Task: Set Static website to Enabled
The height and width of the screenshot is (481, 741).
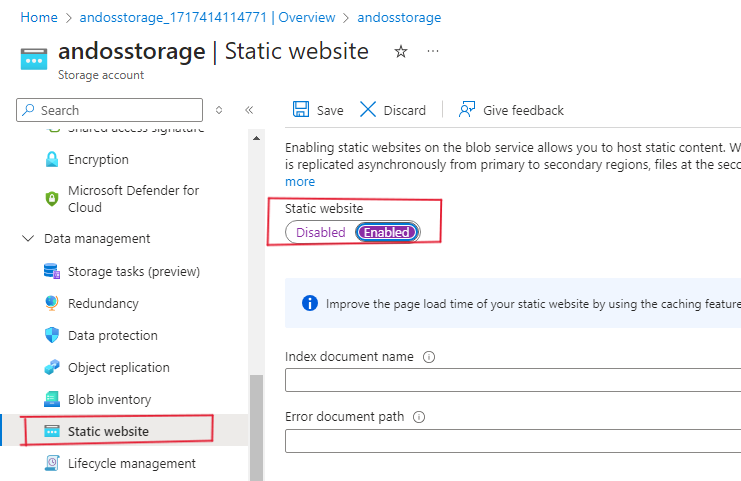Action: [387, 232]
